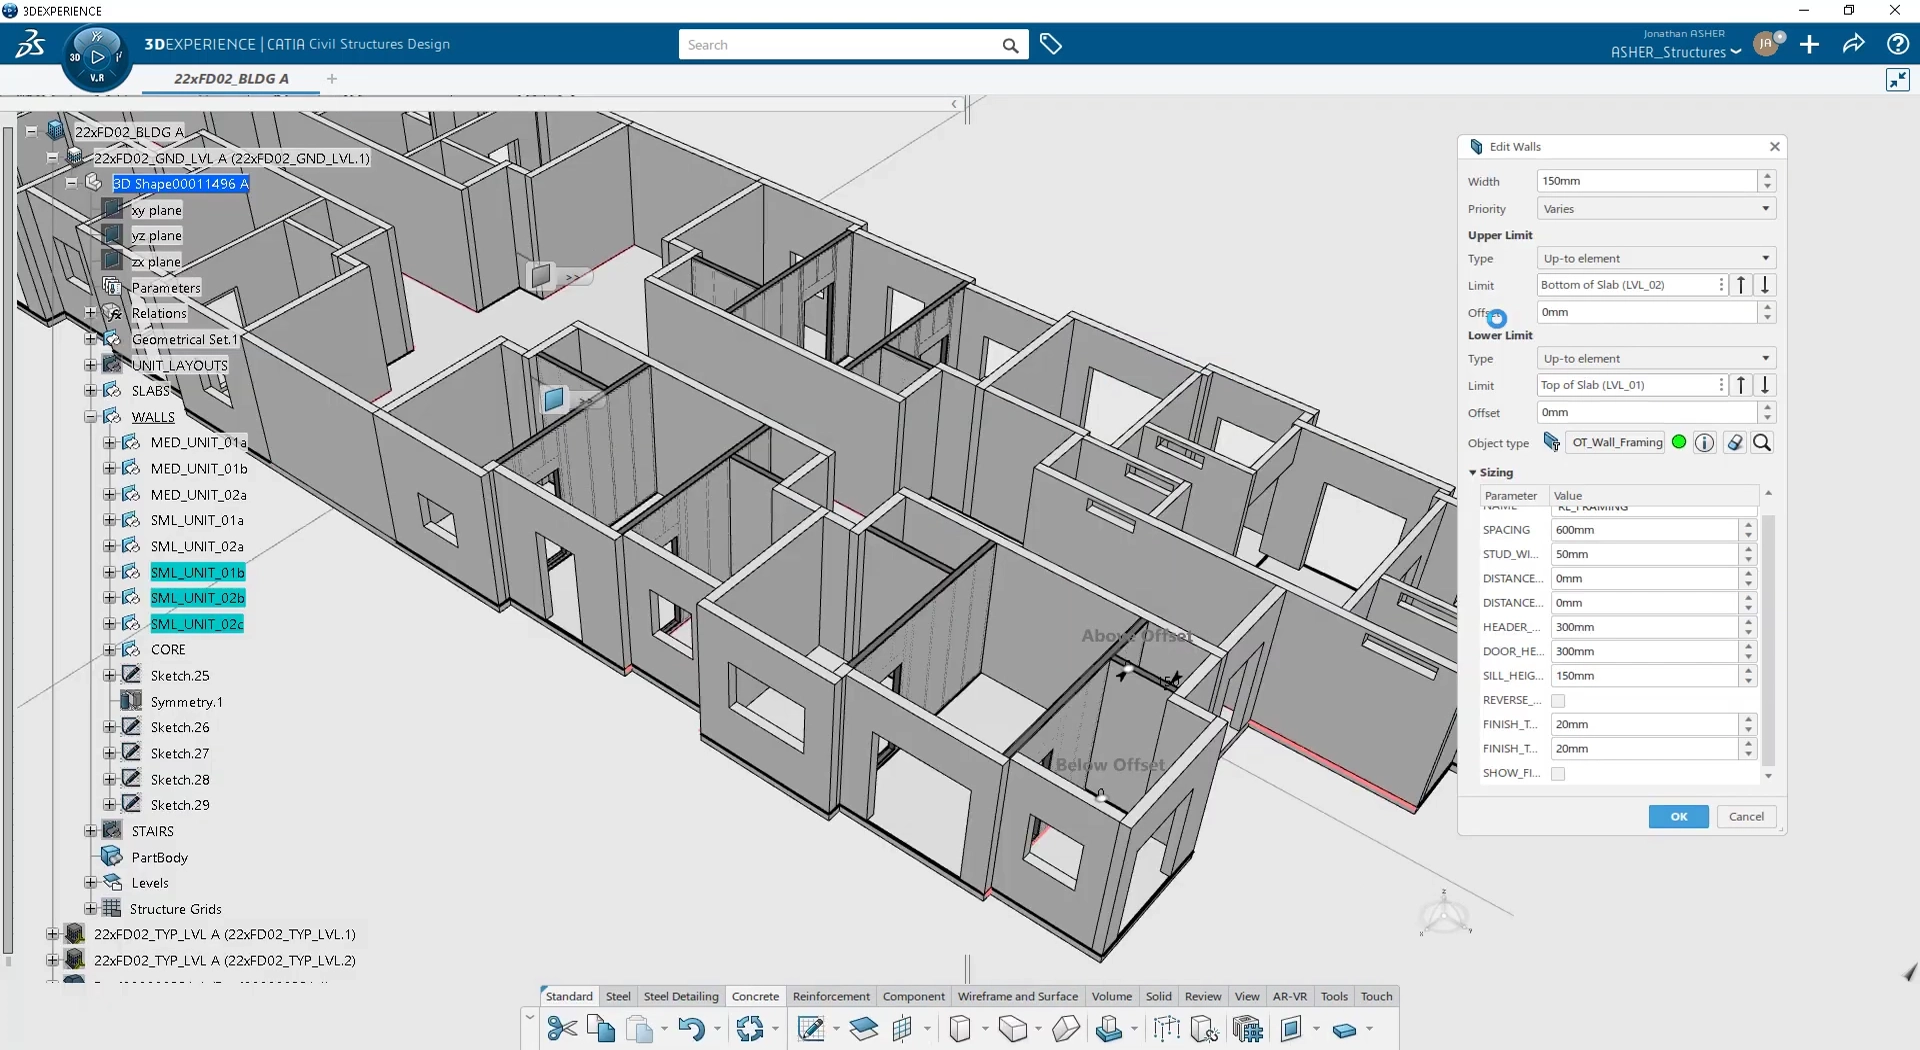Click the OT_Wall_Framing object type button
The image size is (1920, 1050).
1616,442
